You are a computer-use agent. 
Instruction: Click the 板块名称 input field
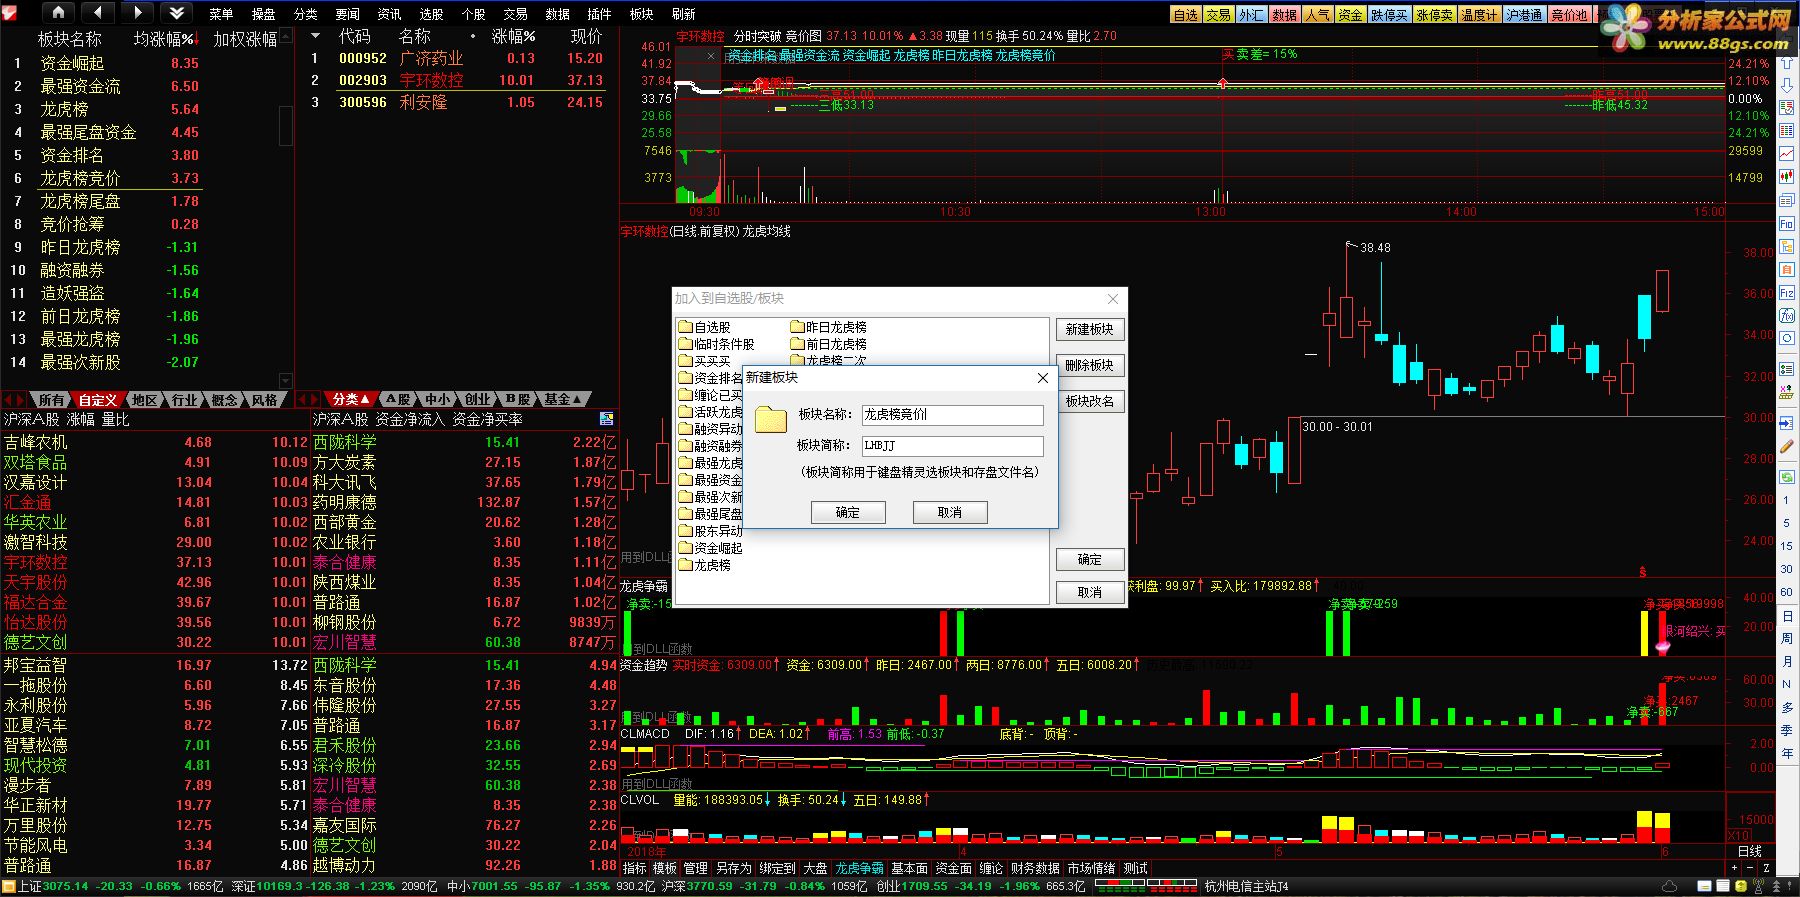tap(952, 414)
